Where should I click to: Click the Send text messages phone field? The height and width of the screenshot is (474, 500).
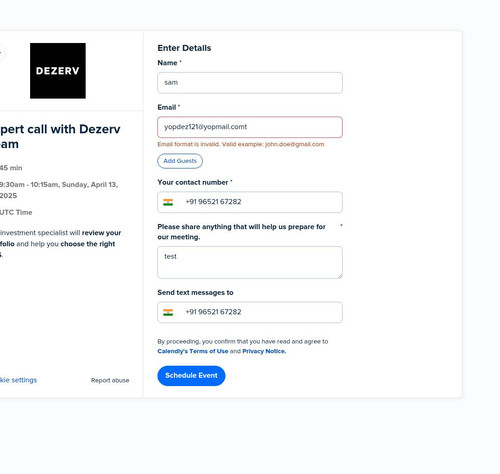click(250, 312)
